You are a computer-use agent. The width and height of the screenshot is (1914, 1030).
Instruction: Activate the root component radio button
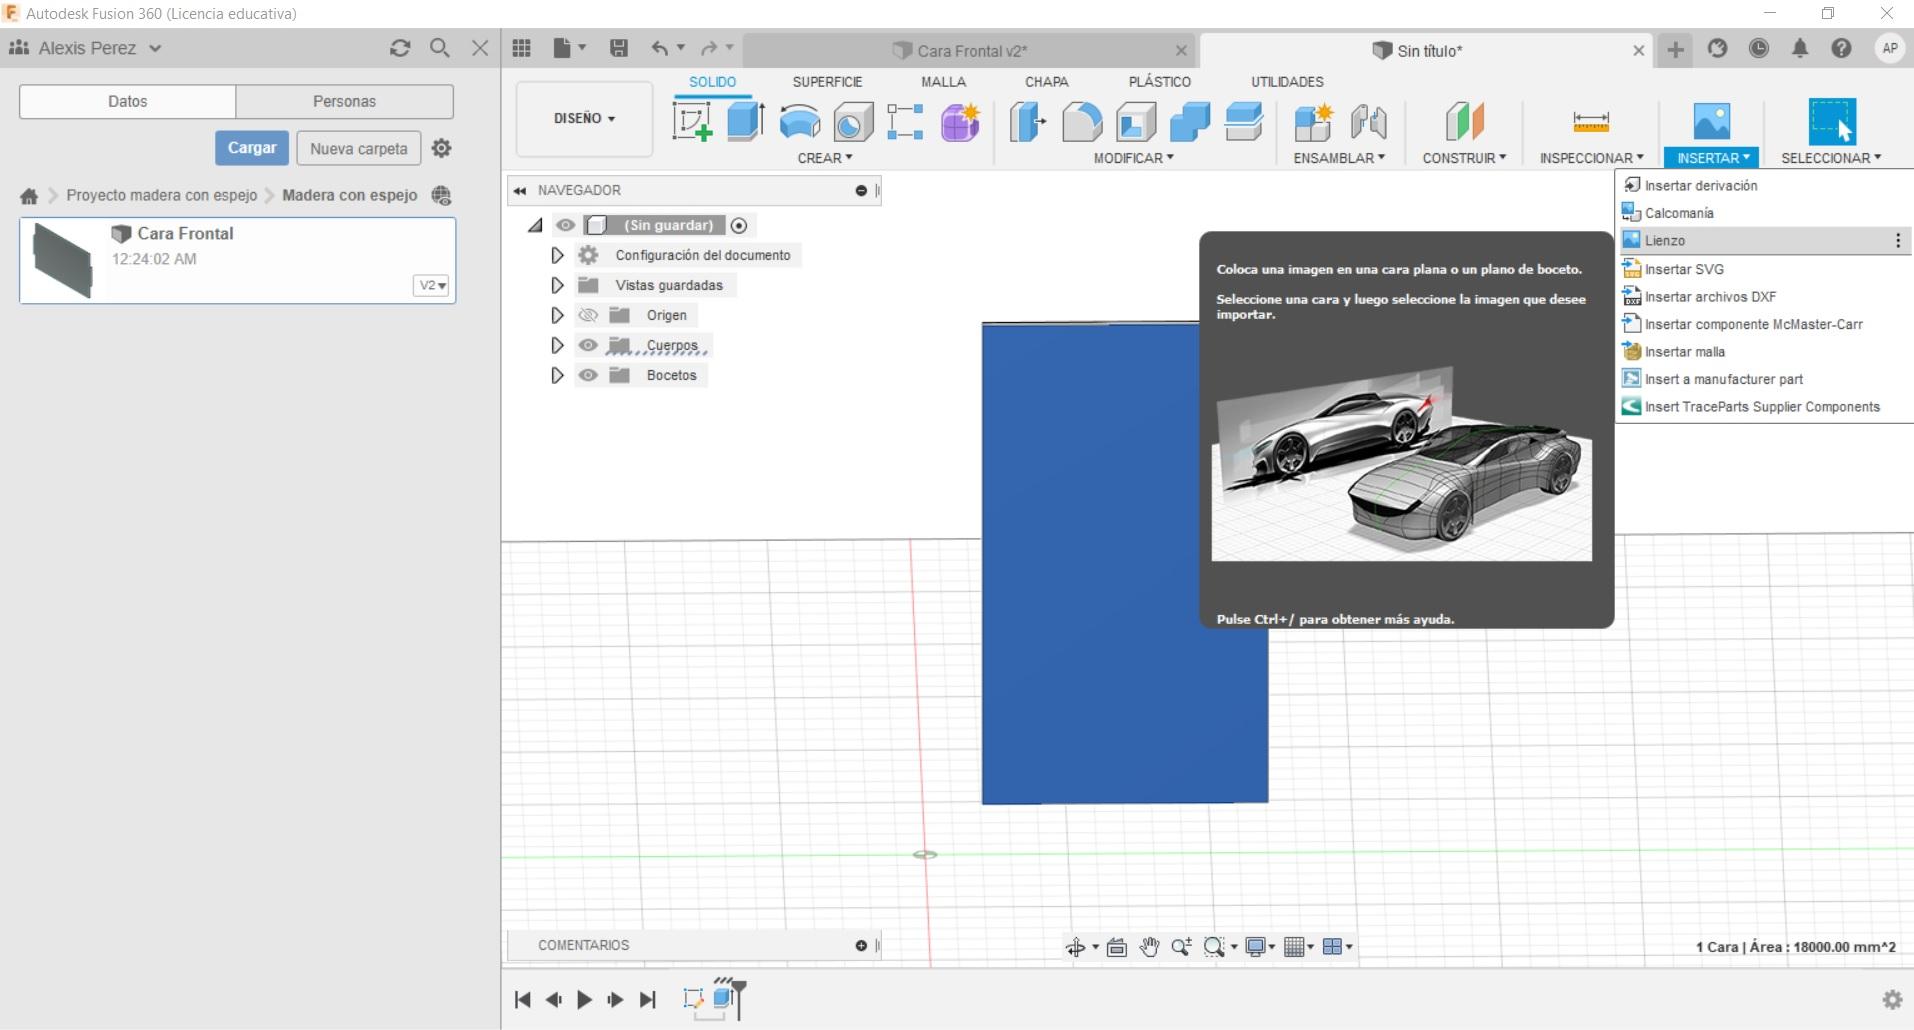pos(739,226)
